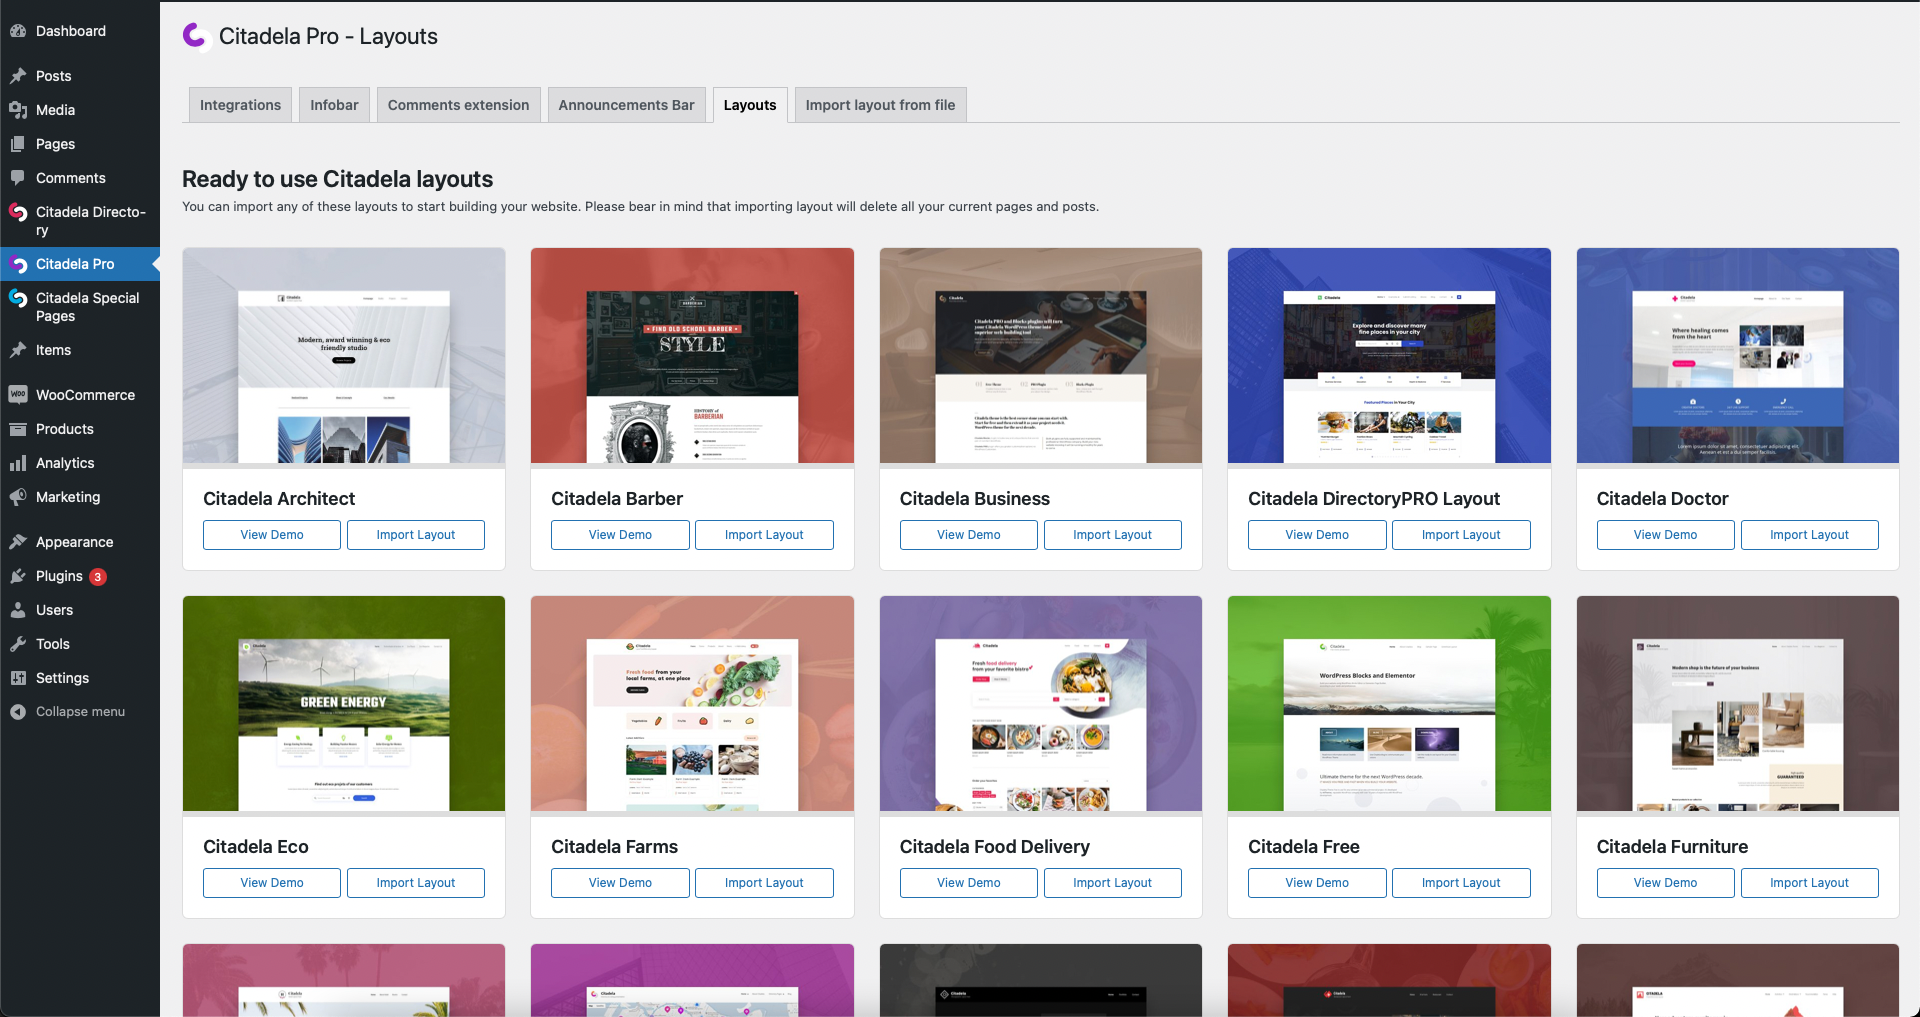View Demo of Citadela Business

pos(969,535)
